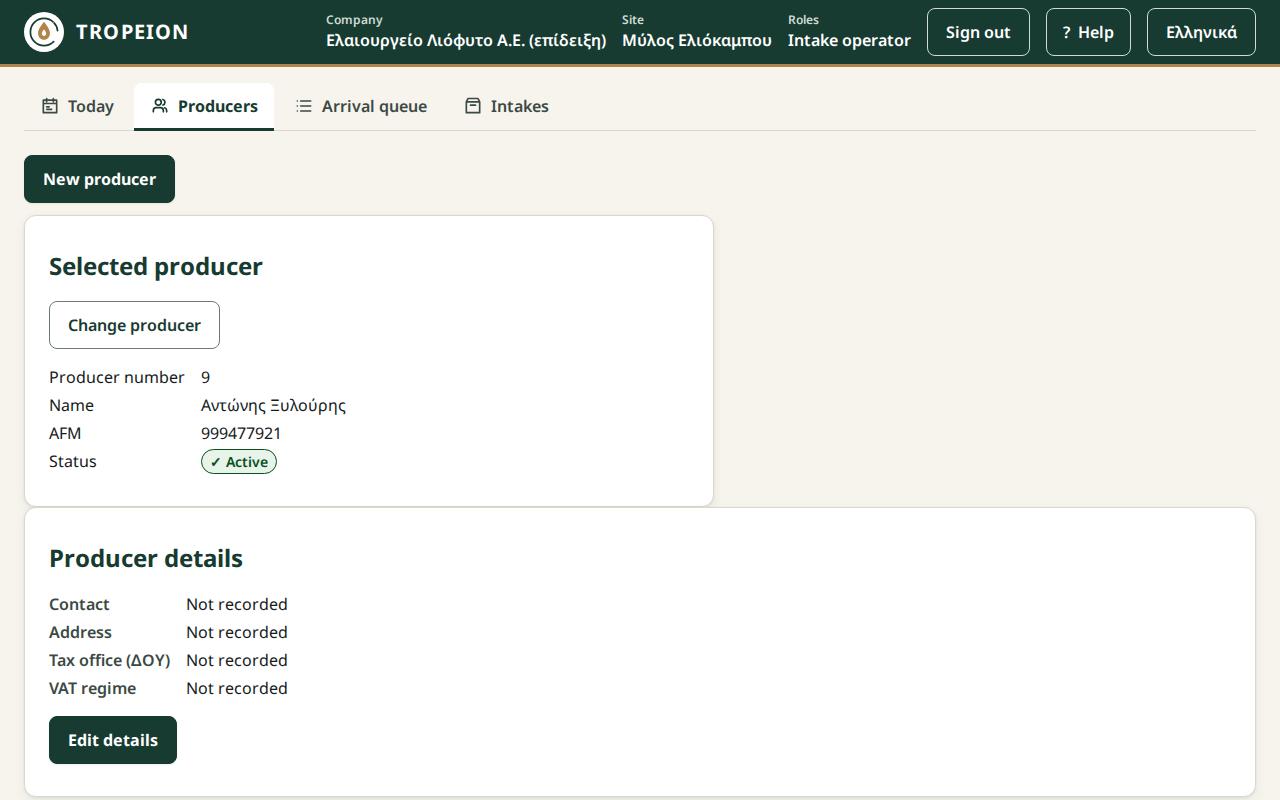
Task: Click Tax office (ΔΟΥ) Not recorded value
Action: pyautogui.click(x=237, y=660)
